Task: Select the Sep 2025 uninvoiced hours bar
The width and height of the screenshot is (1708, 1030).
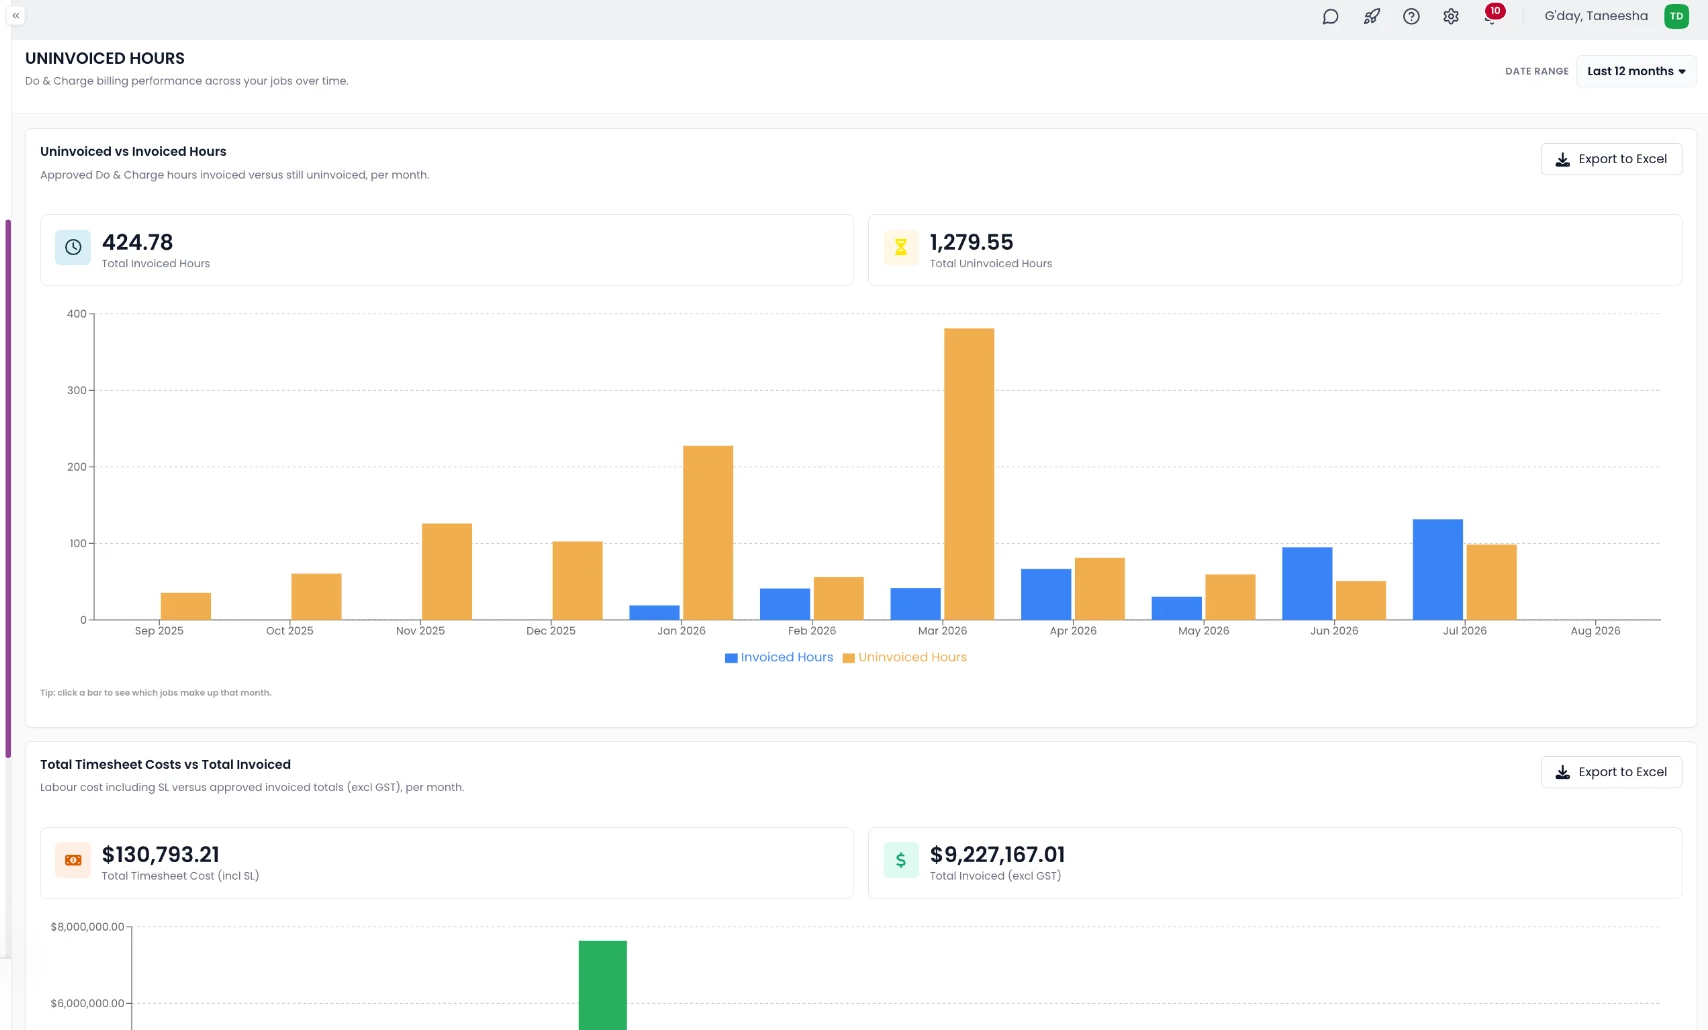Action: (x=186, y=607)
